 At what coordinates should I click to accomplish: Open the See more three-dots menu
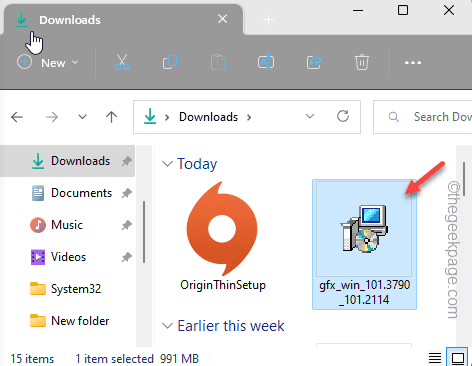[x=413, y=63]
